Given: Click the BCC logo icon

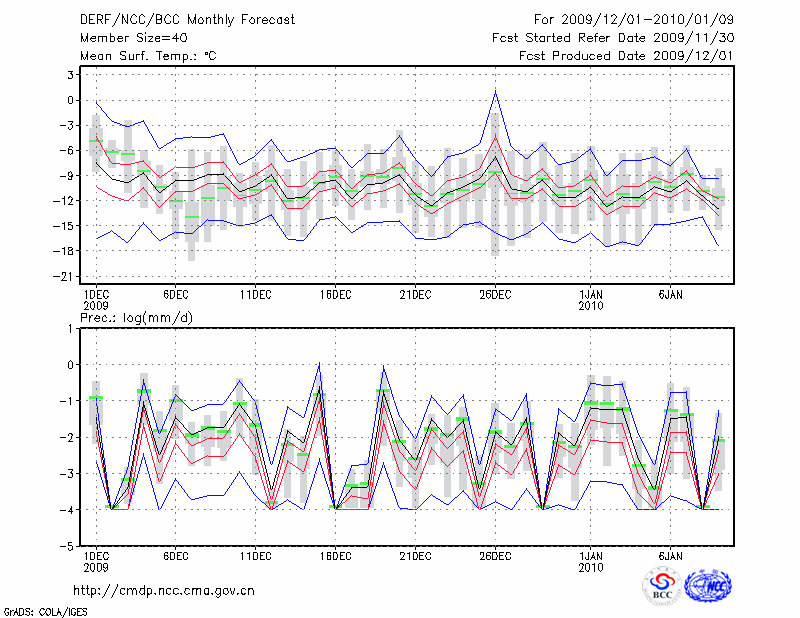Looking at the screenshot, I should coord(661,585).
